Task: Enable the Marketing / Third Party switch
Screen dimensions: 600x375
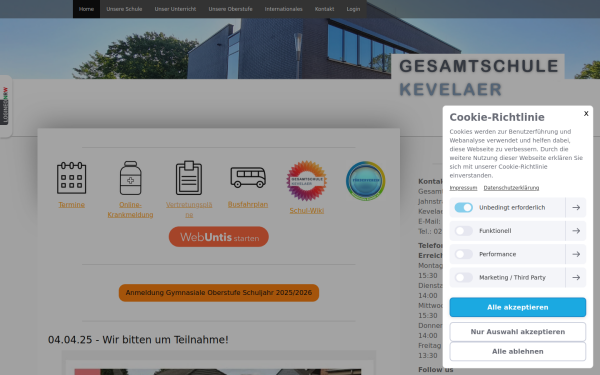Action: tap(464, 277)
